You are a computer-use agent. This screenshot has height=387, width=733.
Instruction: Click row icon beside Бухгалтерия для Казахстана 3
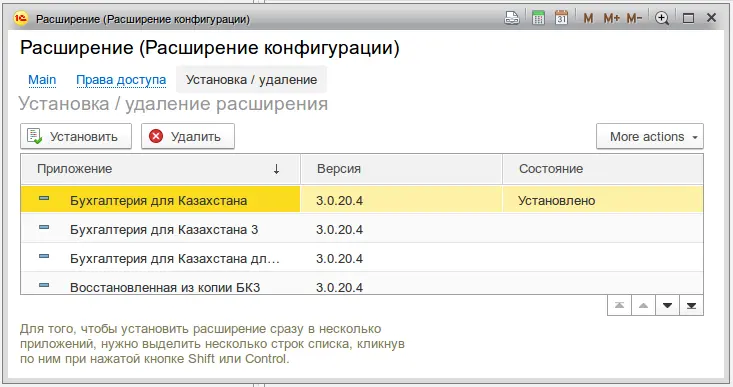click(x=44, y=228)
